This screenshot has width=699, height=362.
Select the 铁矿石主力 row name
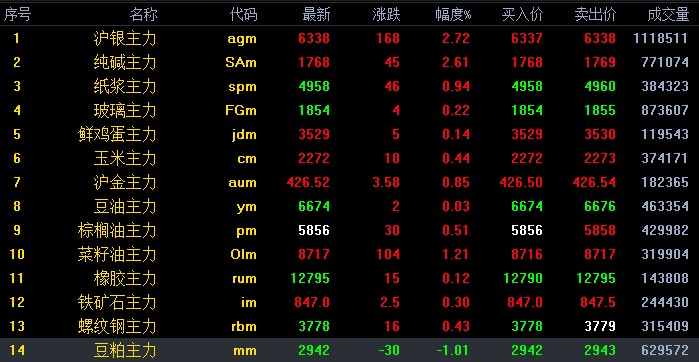(117, 303)
